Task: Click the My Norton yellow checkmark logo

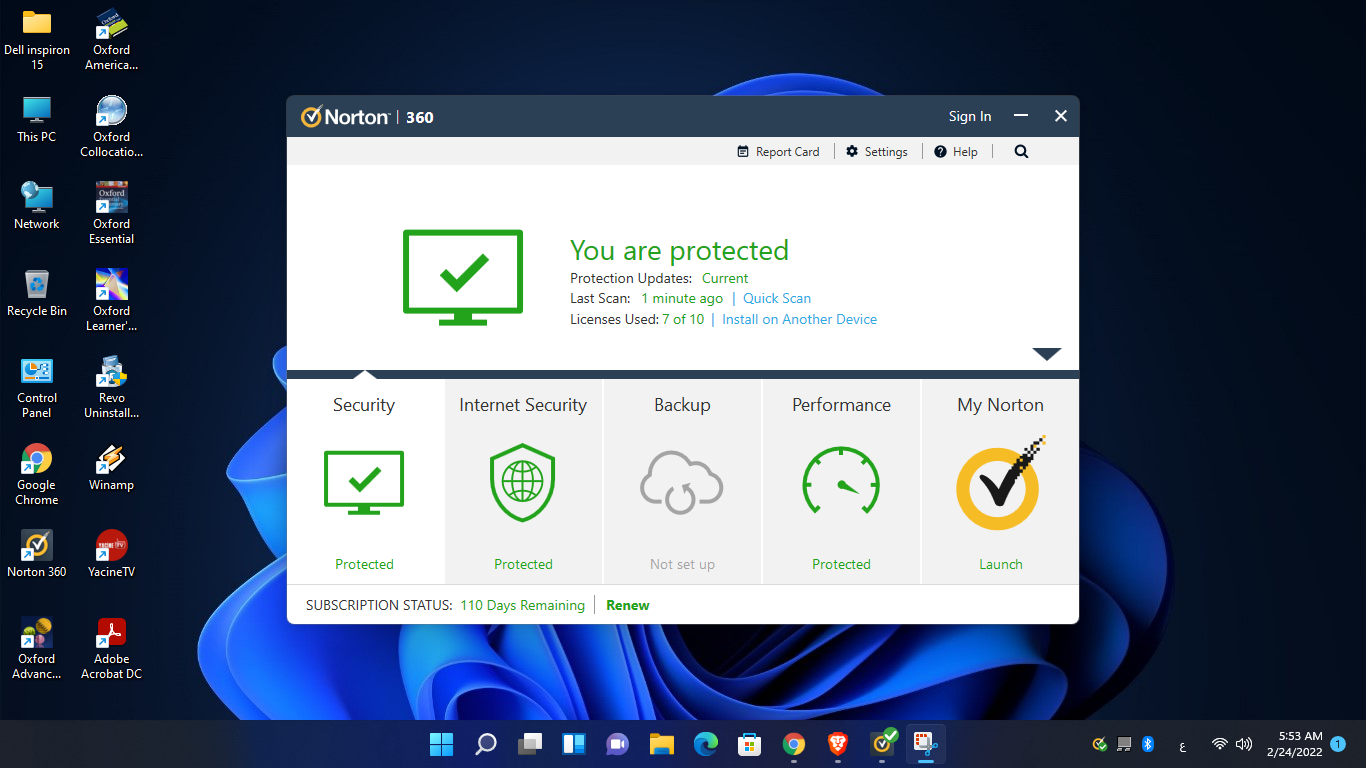Action: [1000, 484]
